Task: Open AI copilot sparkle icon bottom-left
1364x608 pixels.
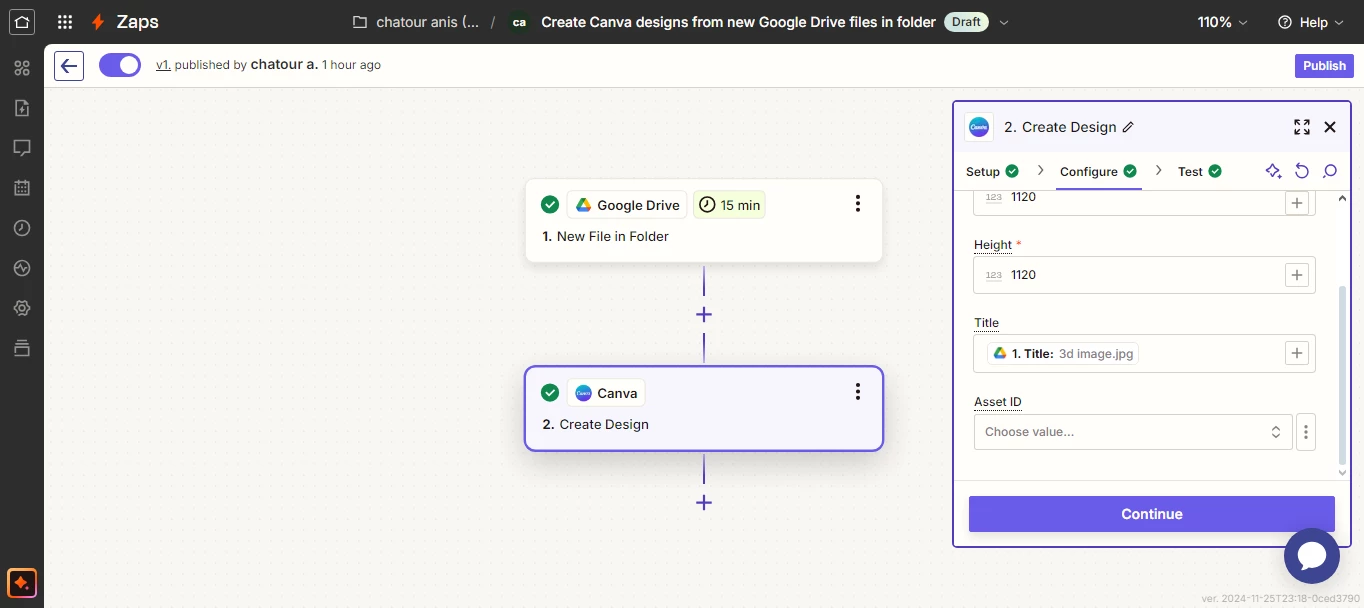Action: click(22, 582)
